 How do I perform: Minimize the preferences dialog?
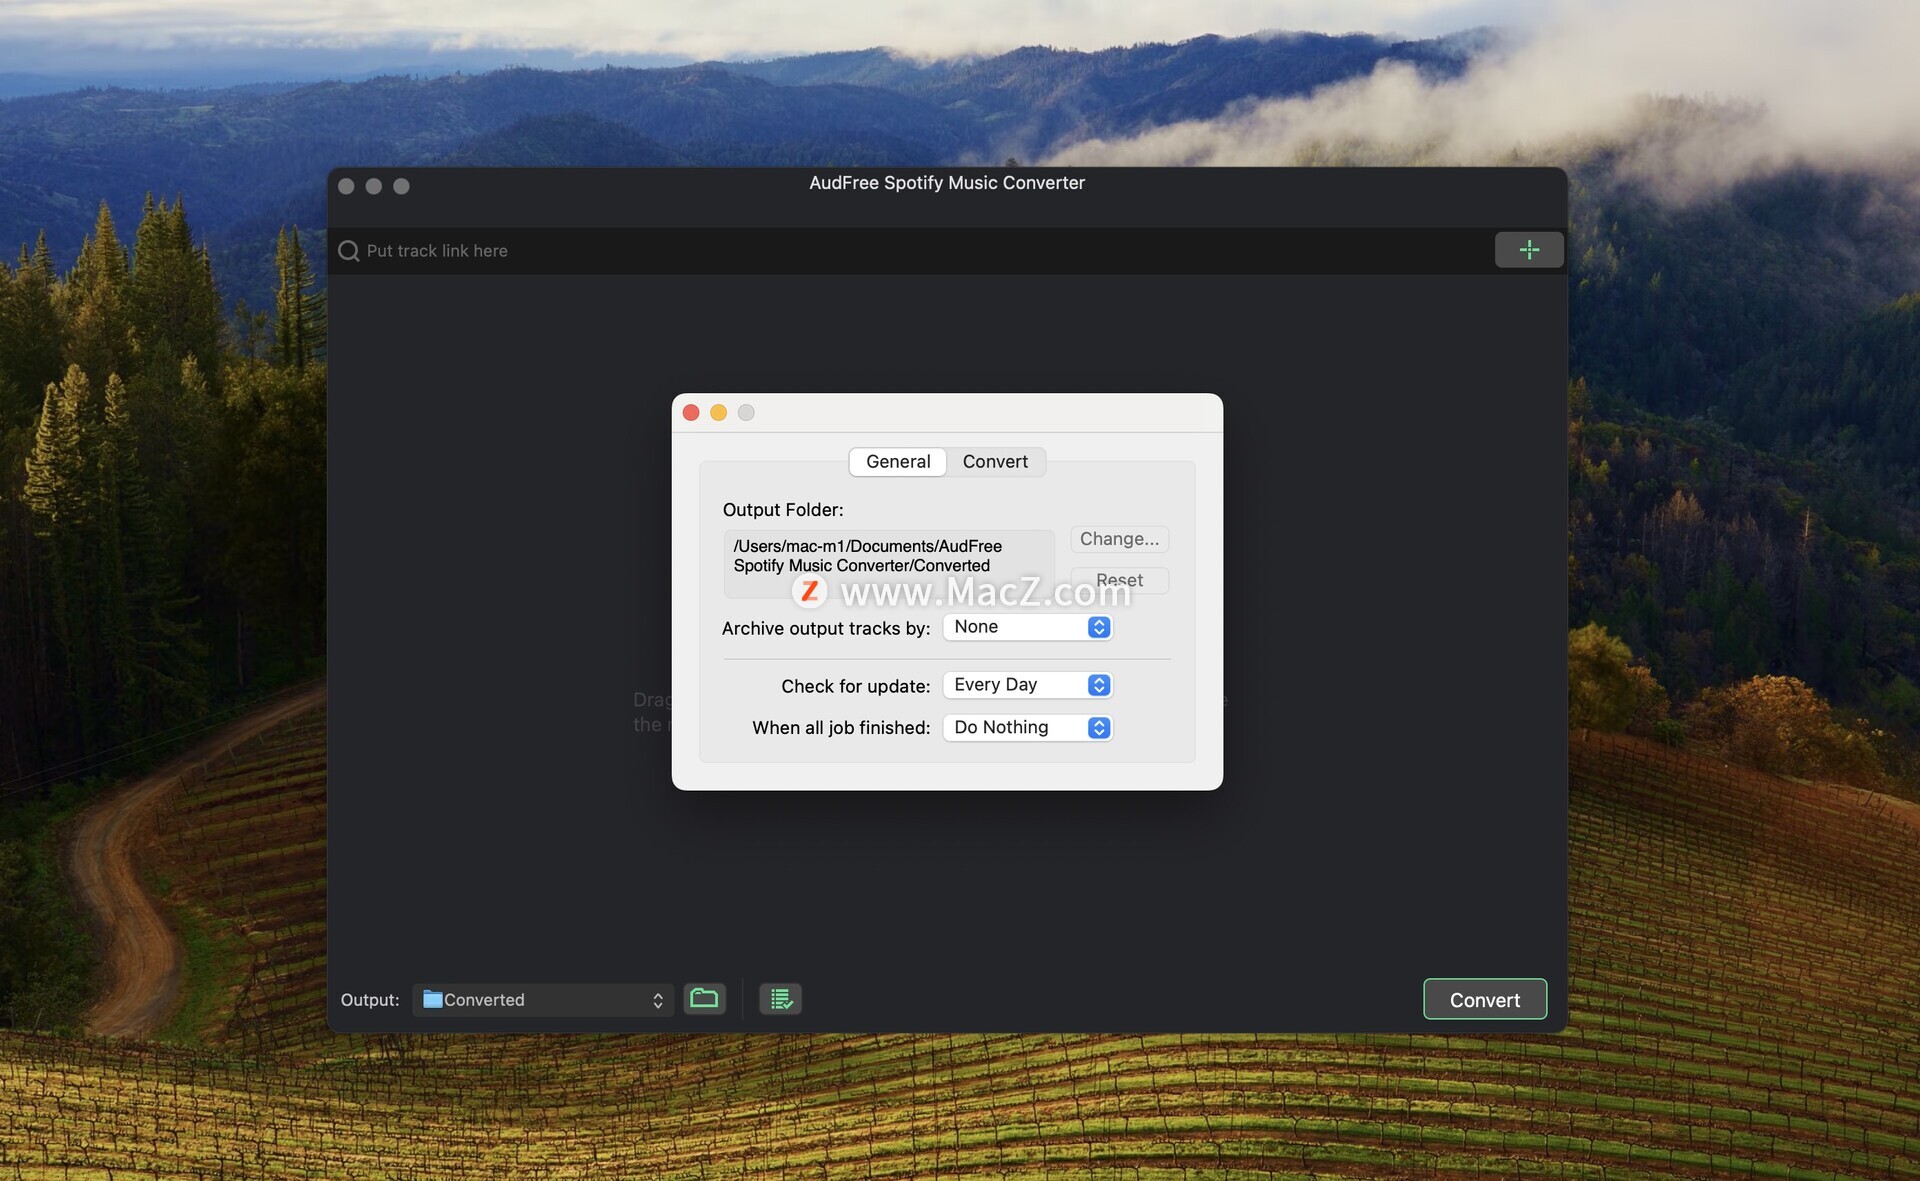pyautogui.click(x=718, y=413)
